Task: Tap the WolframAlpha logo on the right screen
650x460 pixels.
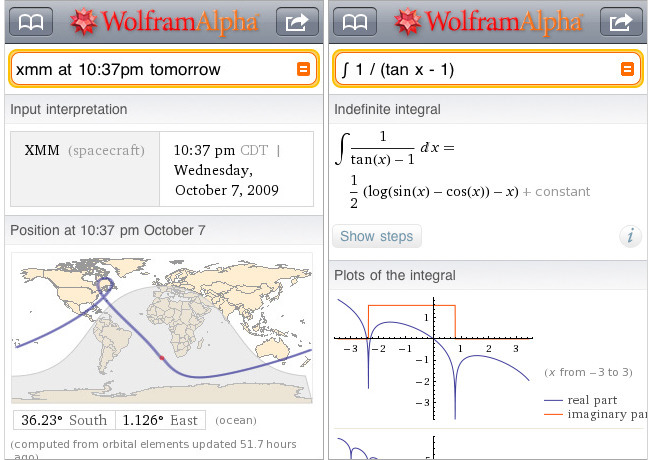Action: pyautogui.click(x=488, y=22)
